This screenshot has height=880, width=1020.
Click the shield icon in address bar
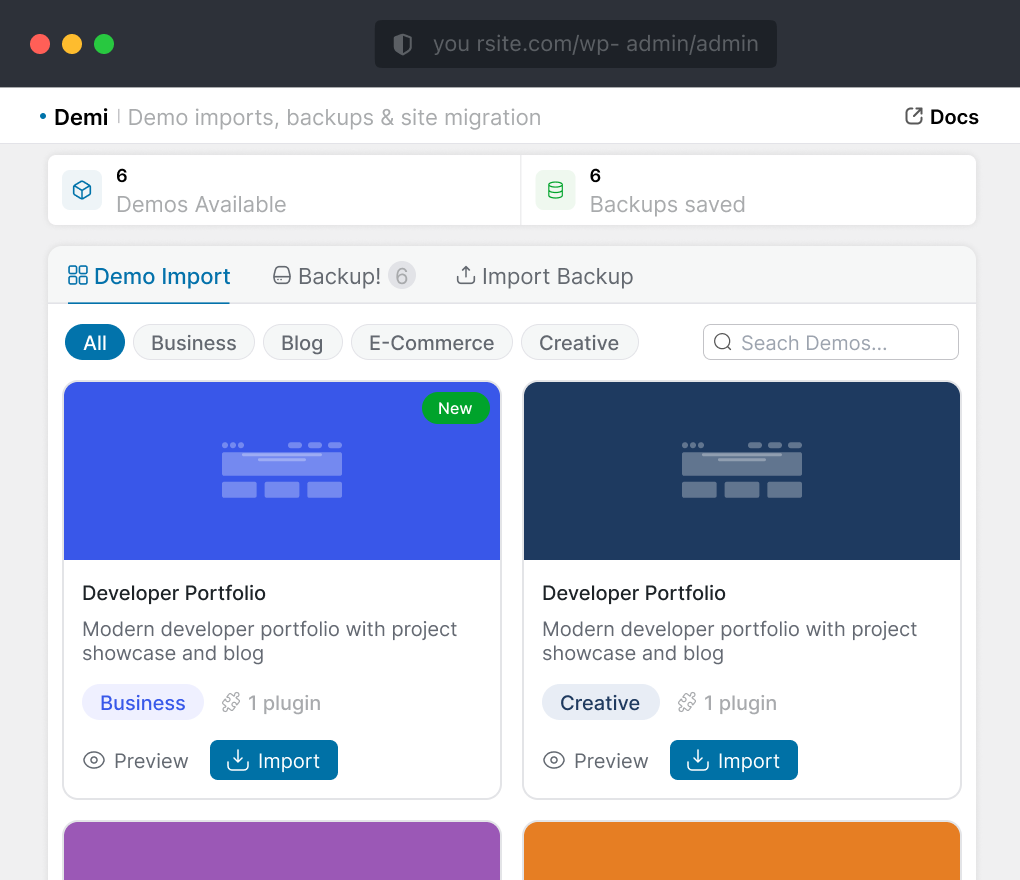click(x=403, y=44)
